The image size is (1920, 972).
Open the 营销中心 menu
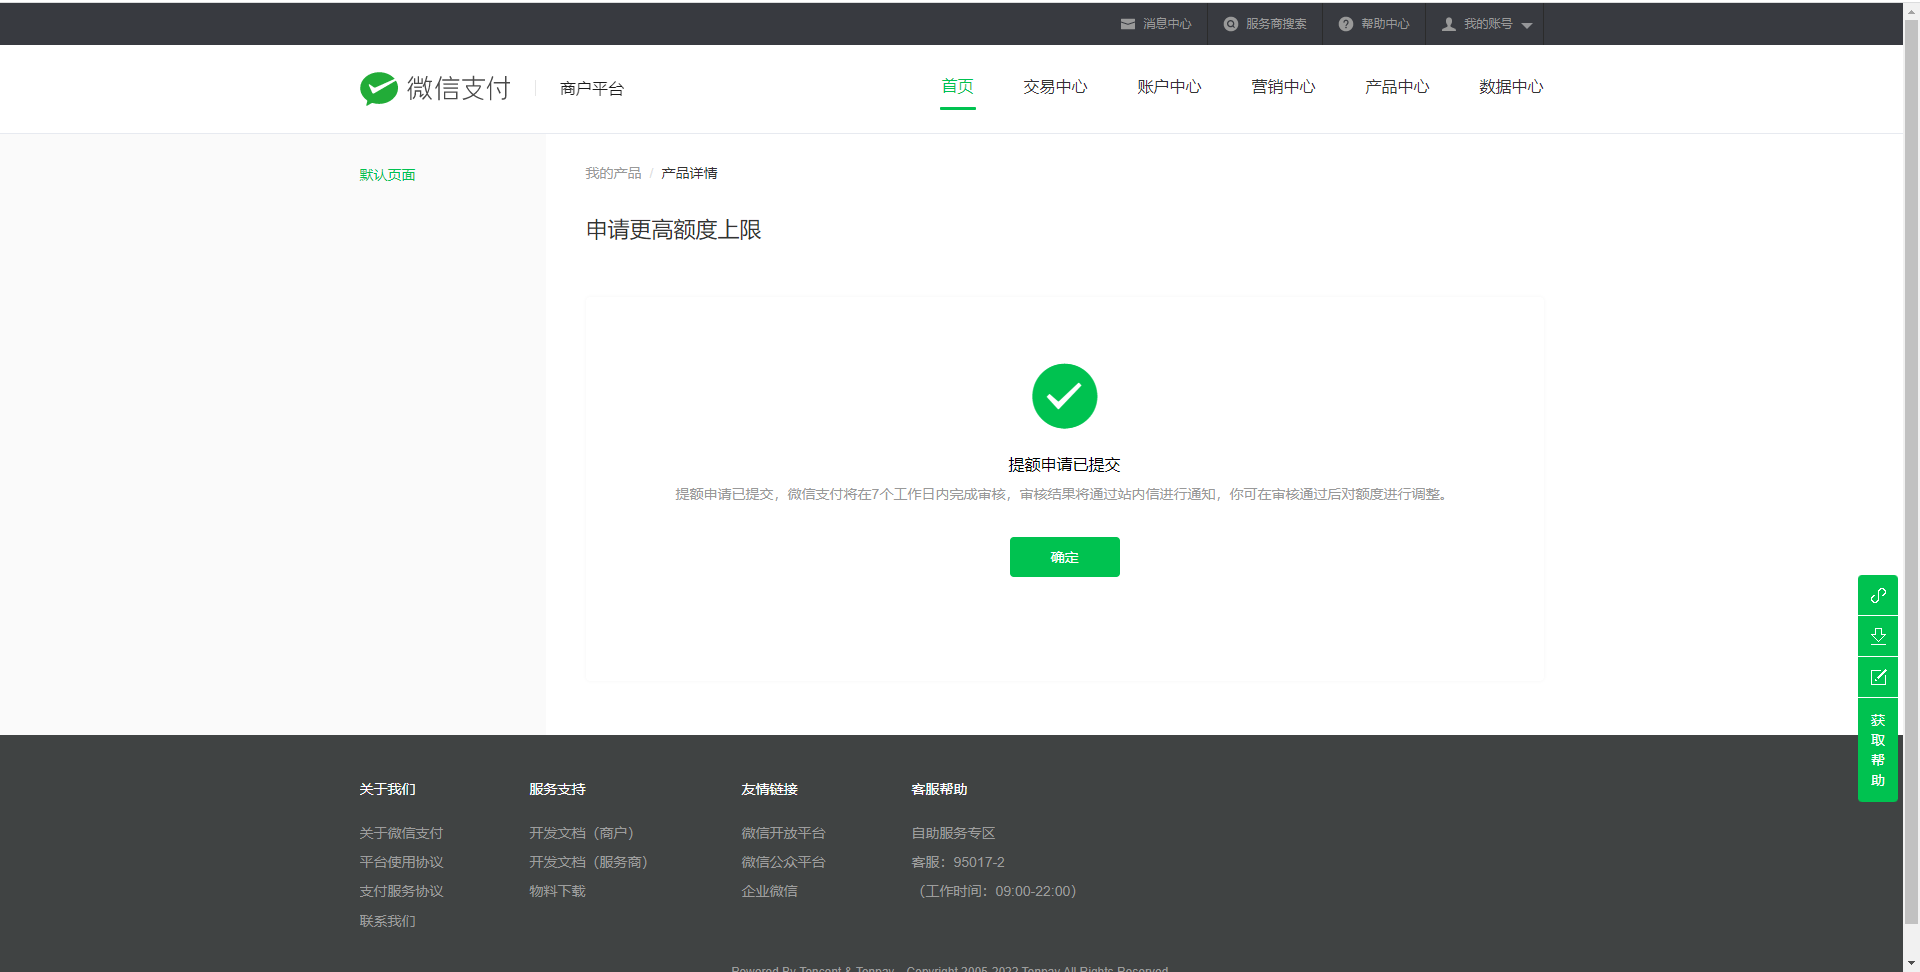coord(1283,87)
